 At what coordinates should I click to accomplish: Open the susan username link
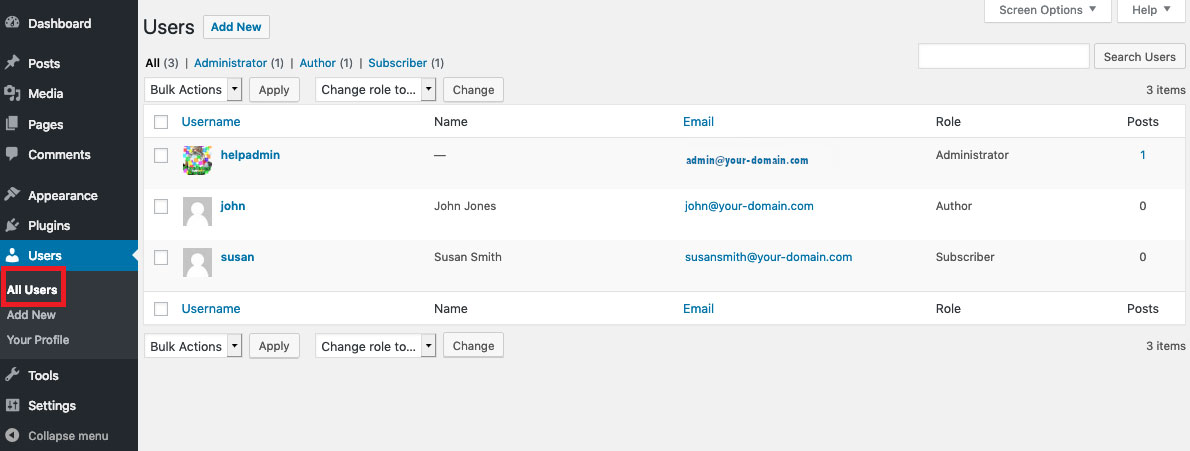click(238, 257)
